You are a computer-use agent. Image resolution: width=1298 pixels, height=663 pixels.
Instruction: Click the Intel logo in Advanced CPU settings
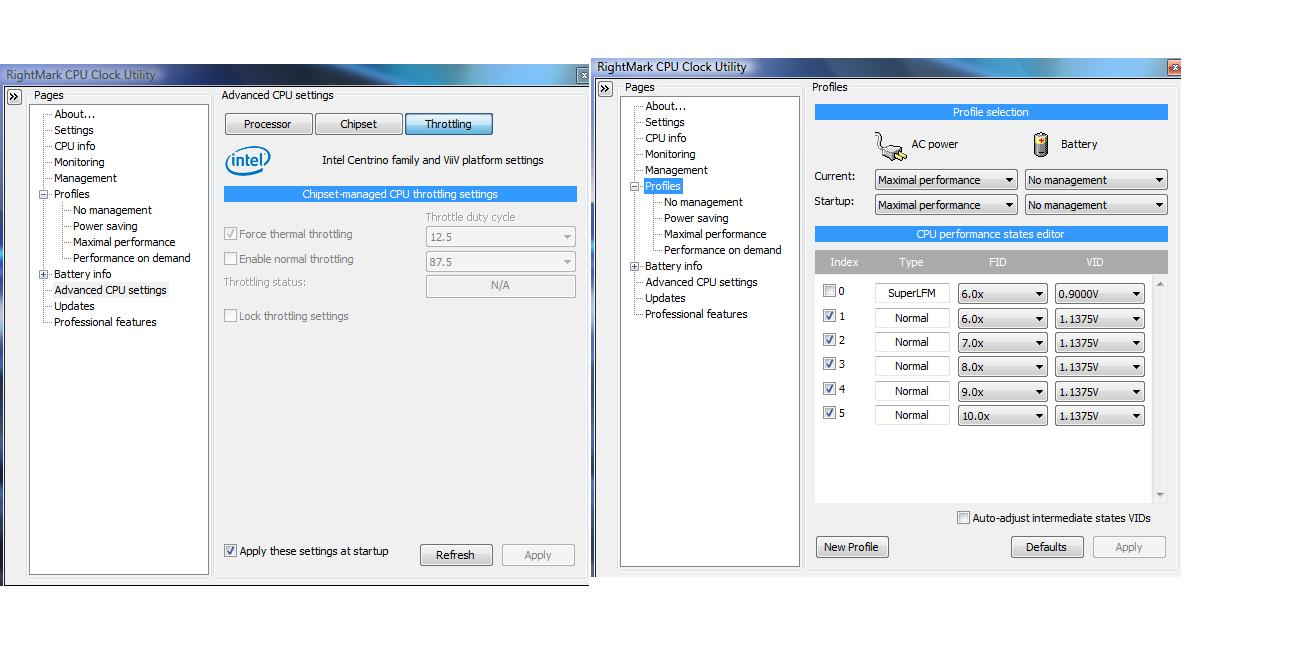[248, 160]
